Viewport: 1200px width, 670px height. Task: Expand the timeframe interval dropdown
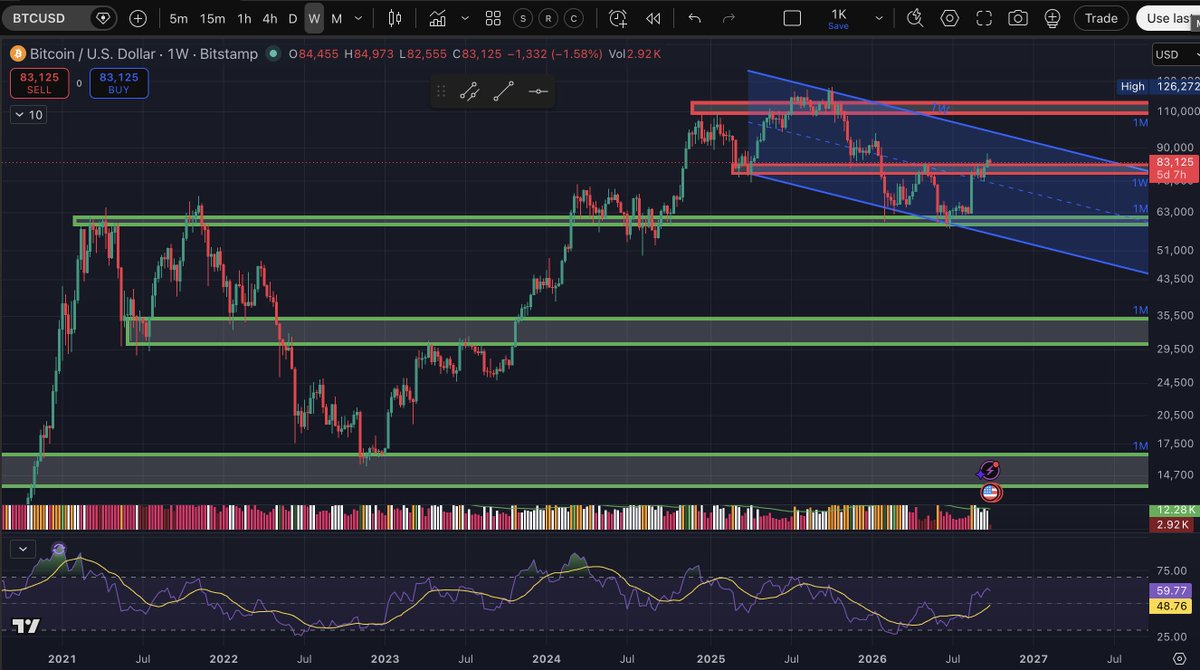(360, 18)
